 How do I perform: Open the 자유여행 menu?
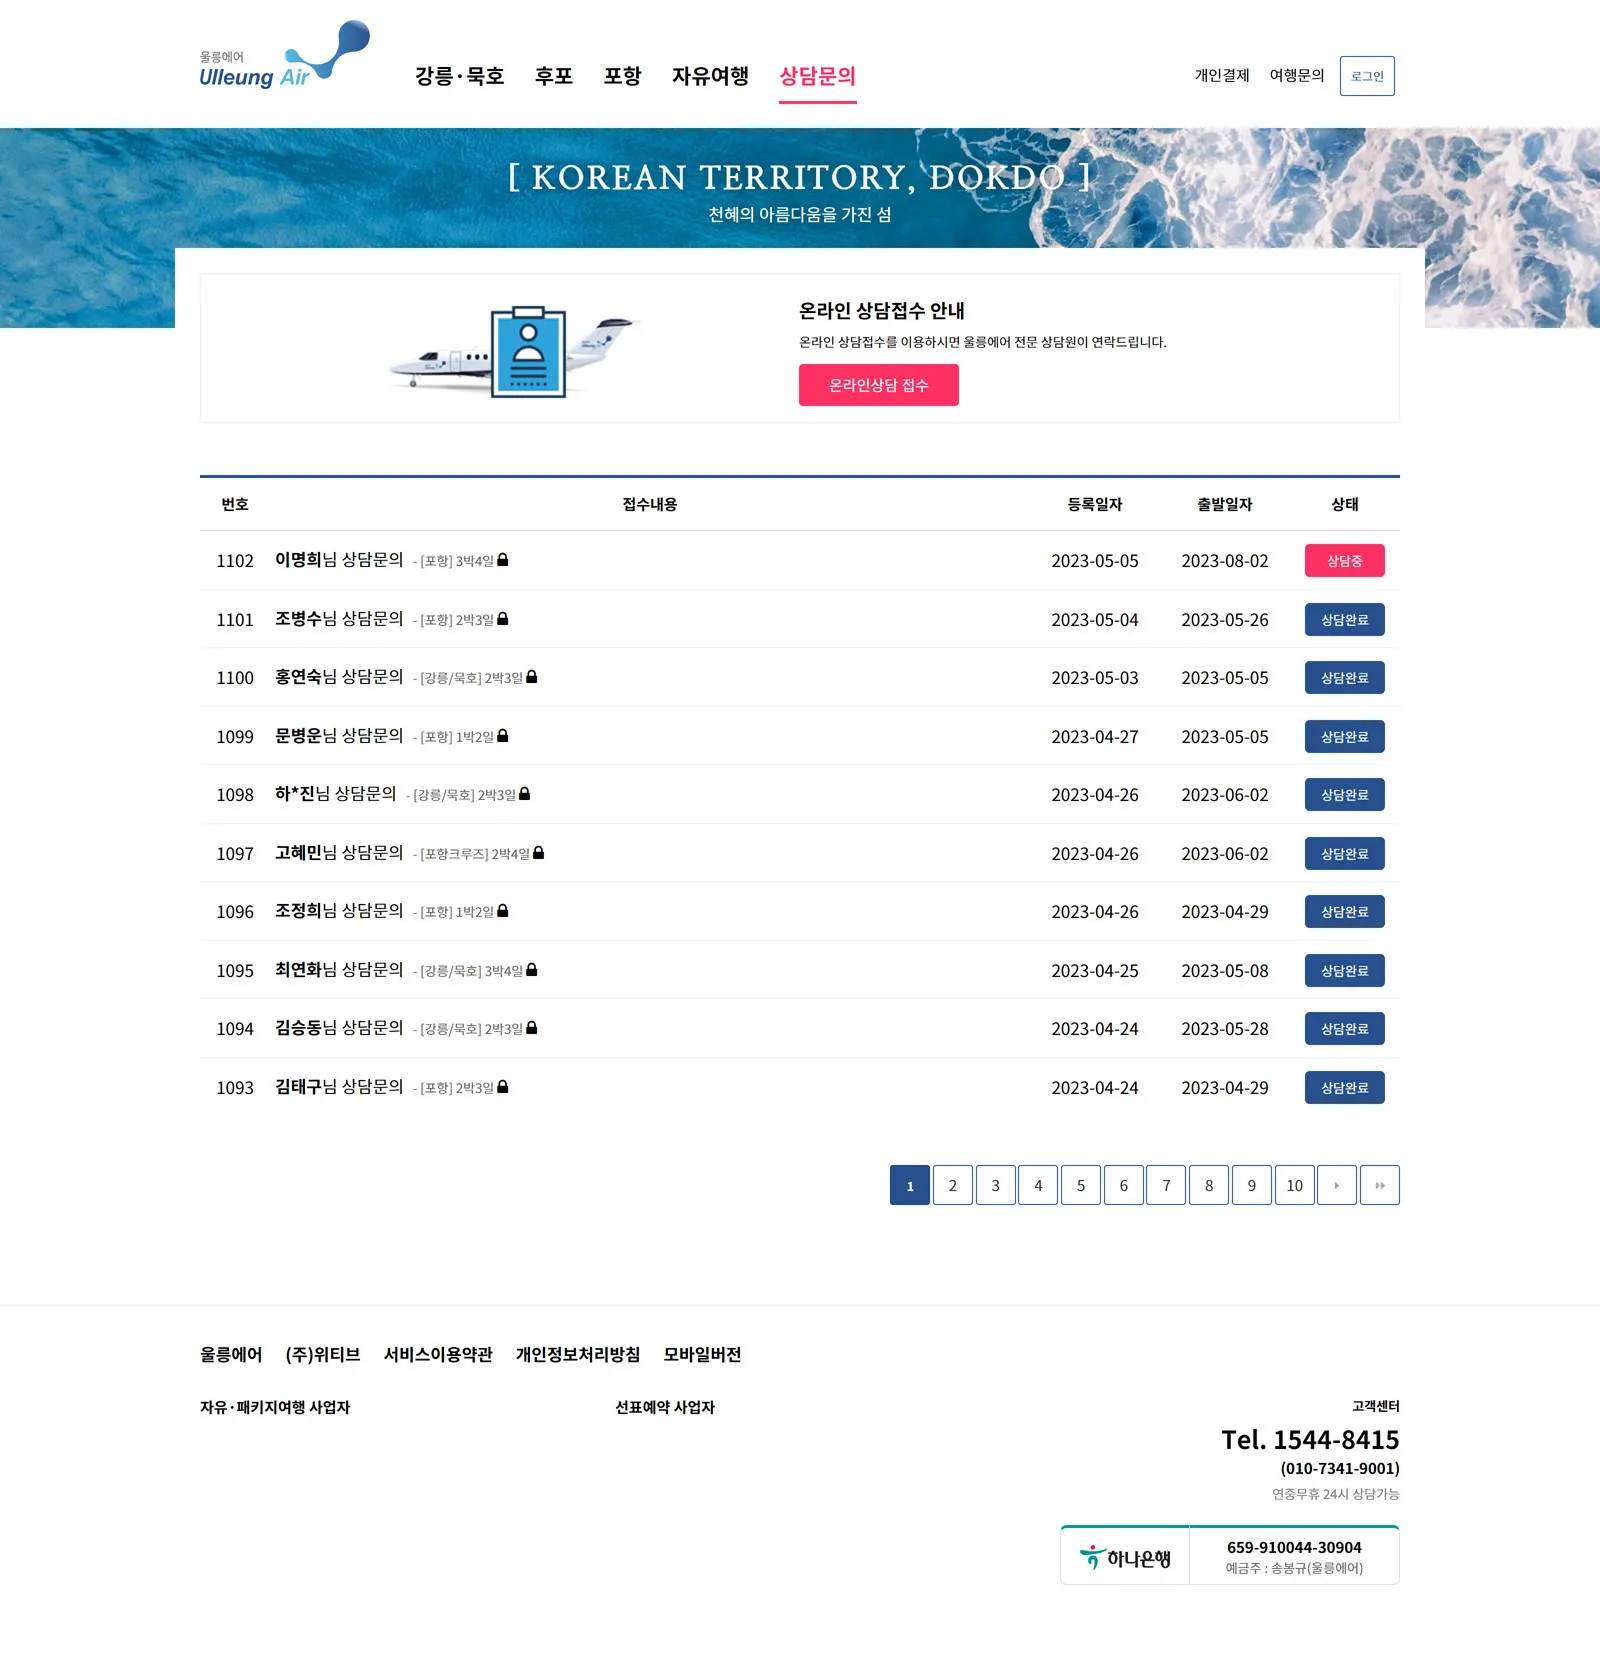711,76
